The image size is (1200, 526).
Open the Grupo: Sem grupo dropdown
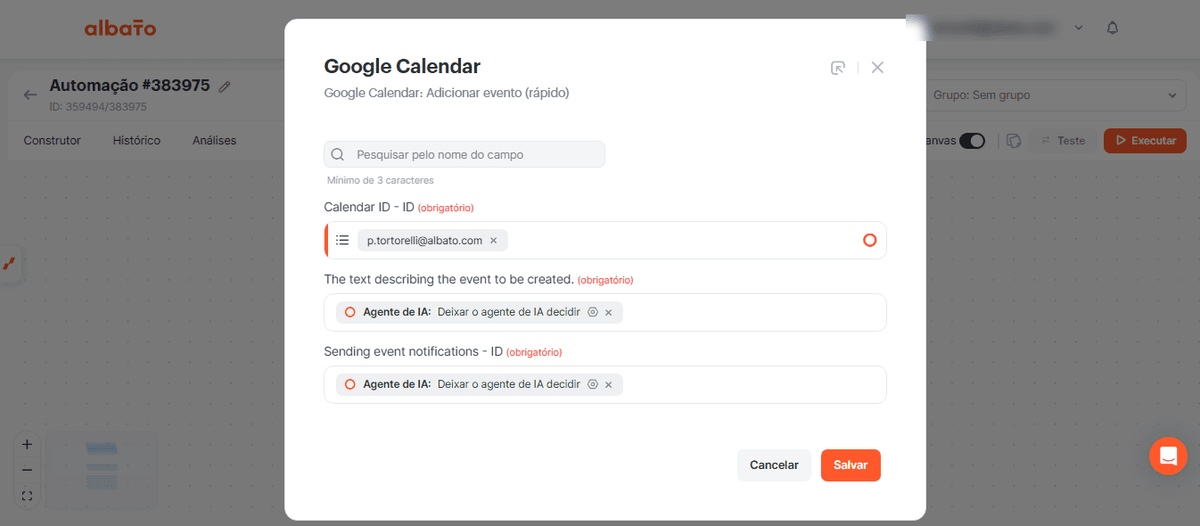coord(1055,96)
